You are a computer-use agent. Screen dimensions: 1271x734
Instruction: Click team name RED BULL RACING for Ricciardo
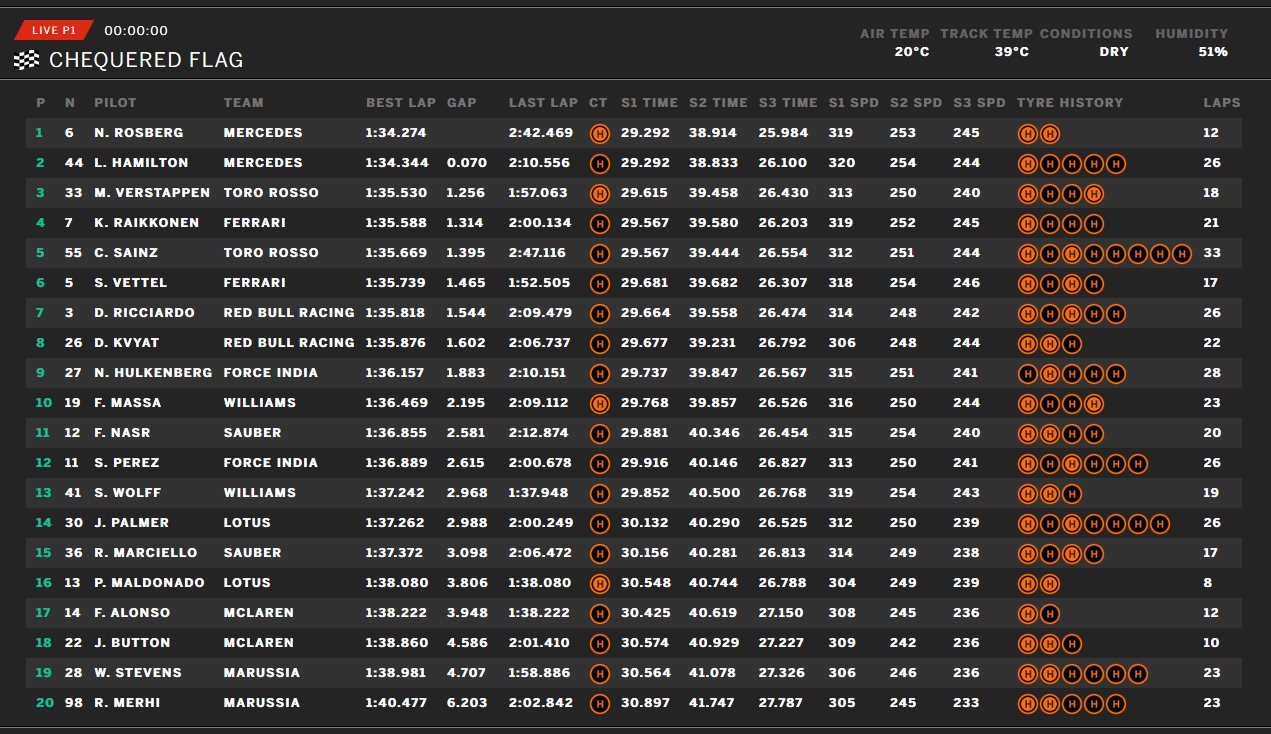tap(289, 313)
